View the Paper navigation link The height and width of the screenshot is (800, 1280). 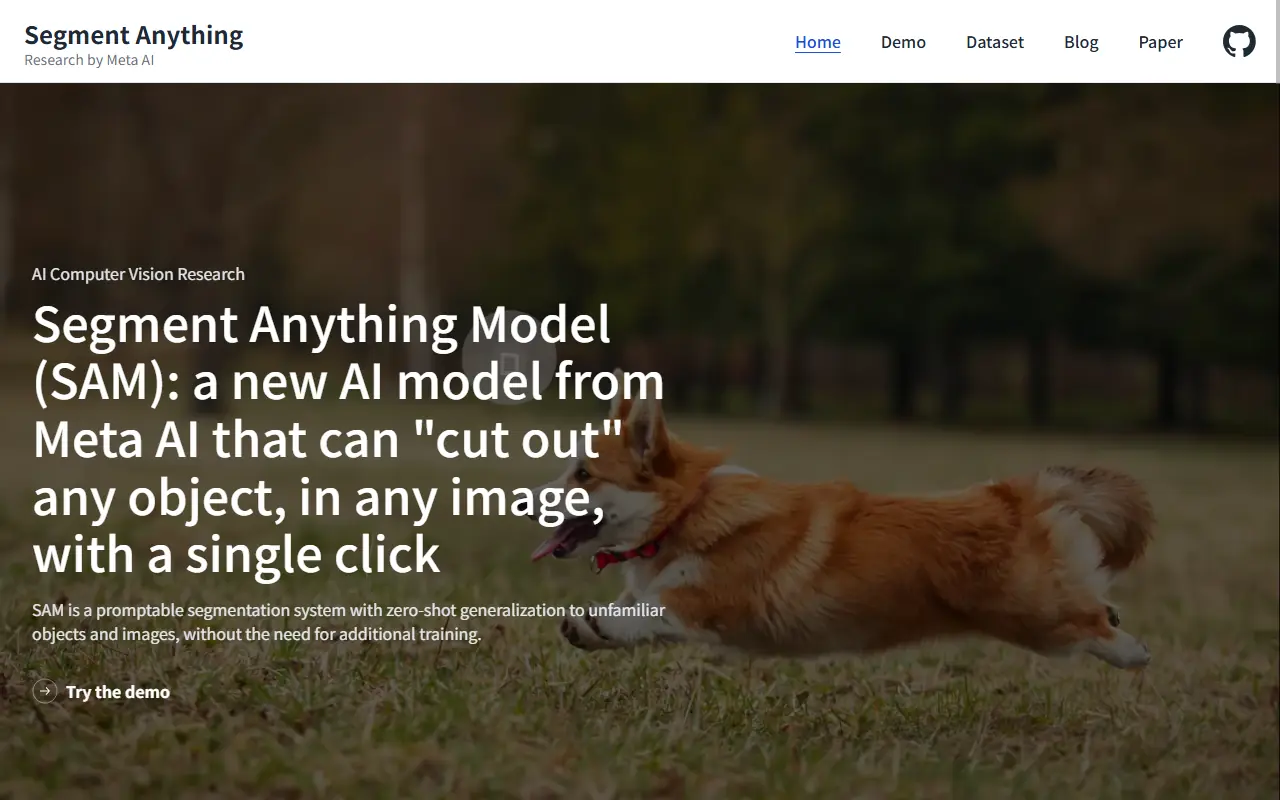(1160, 42)
